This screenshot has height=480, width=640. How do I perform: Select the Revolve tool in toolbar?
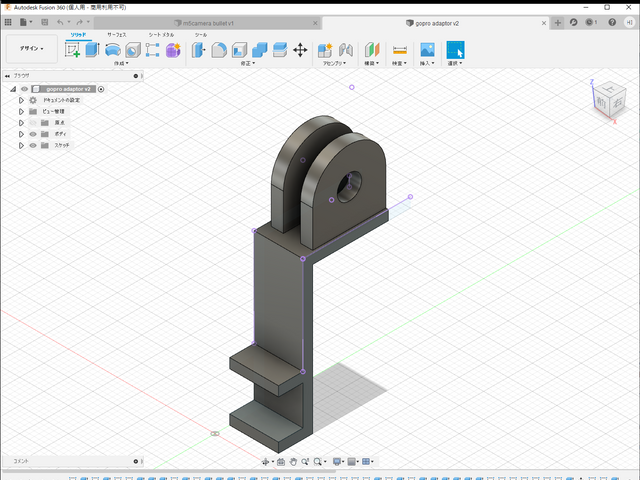[113, 50]
